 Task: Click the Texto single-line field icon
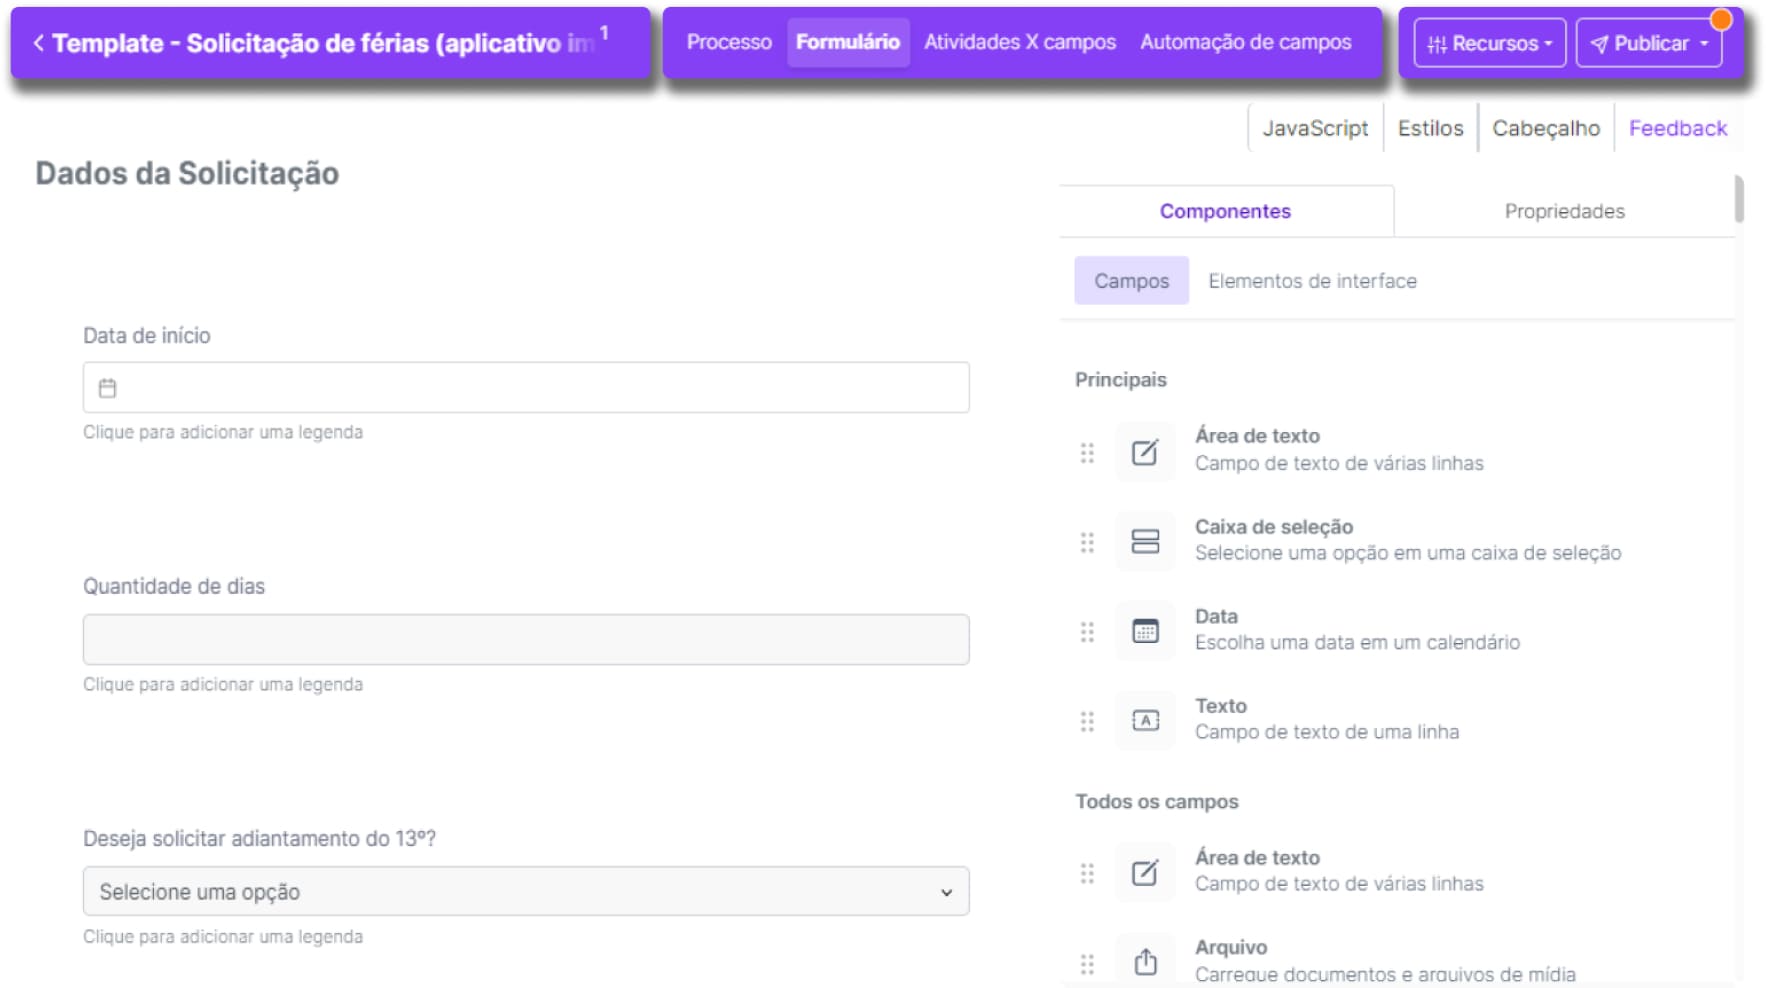(1145, 720)
